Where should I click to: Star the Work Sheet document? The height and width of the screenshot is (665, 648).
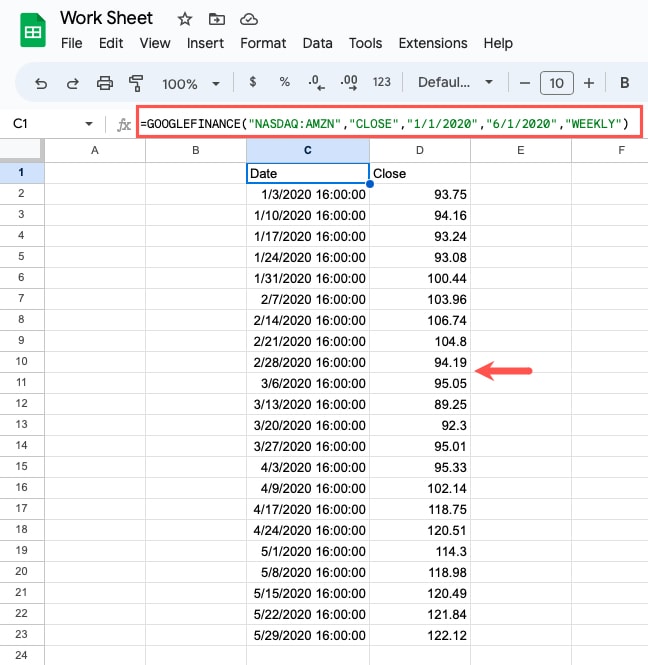(184, 19)
